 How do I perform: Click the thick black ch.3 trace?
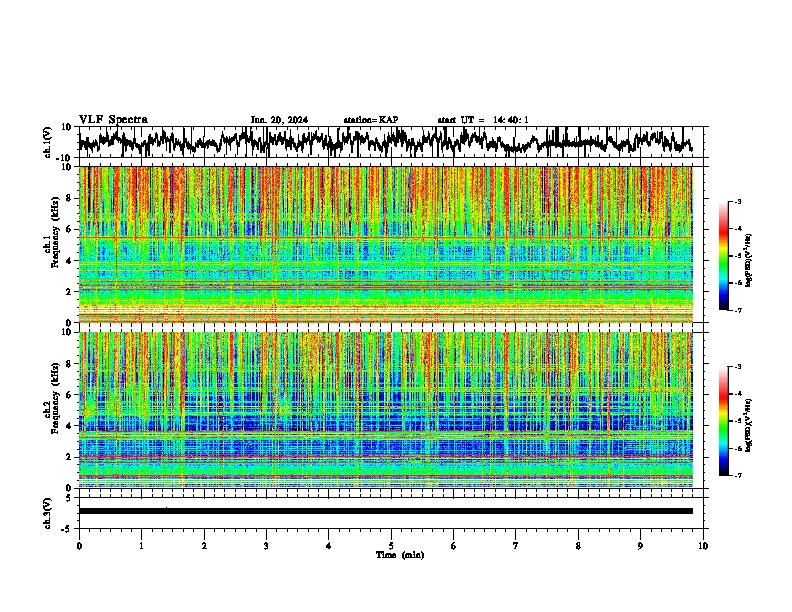tap(385, 511)
